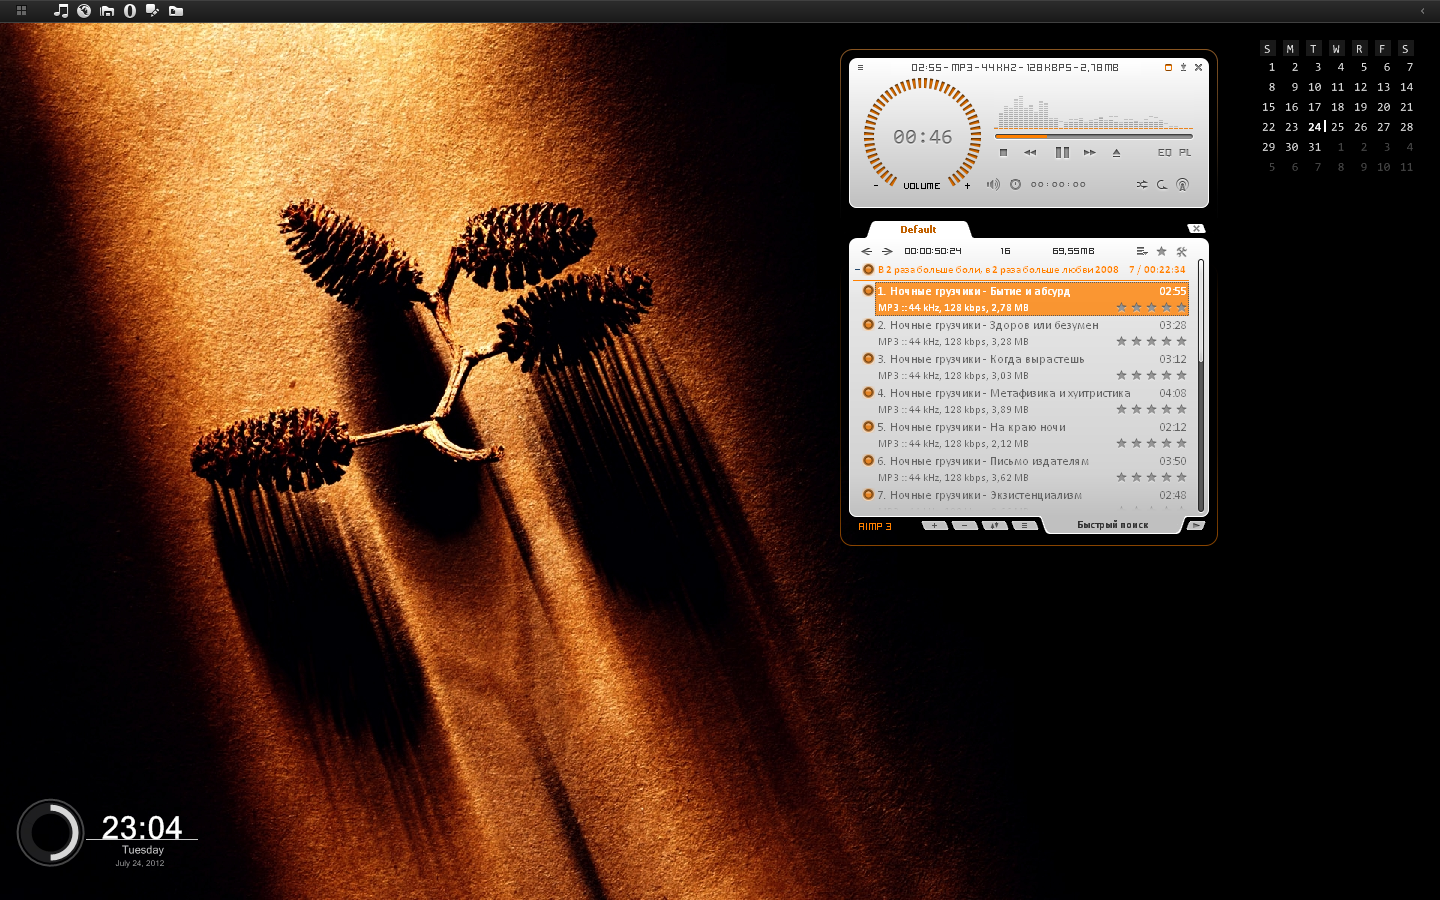
Task: Open the playlist tools wrench icon
Action: point(1181,251)
